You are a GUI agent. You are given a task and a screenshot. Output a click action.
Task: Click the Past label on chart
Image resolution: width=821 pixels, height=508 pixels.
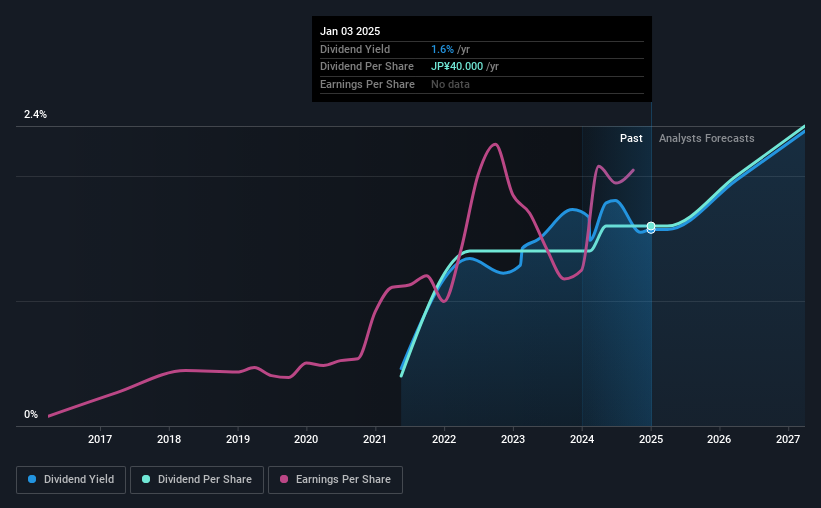click(x=631, y=138)
